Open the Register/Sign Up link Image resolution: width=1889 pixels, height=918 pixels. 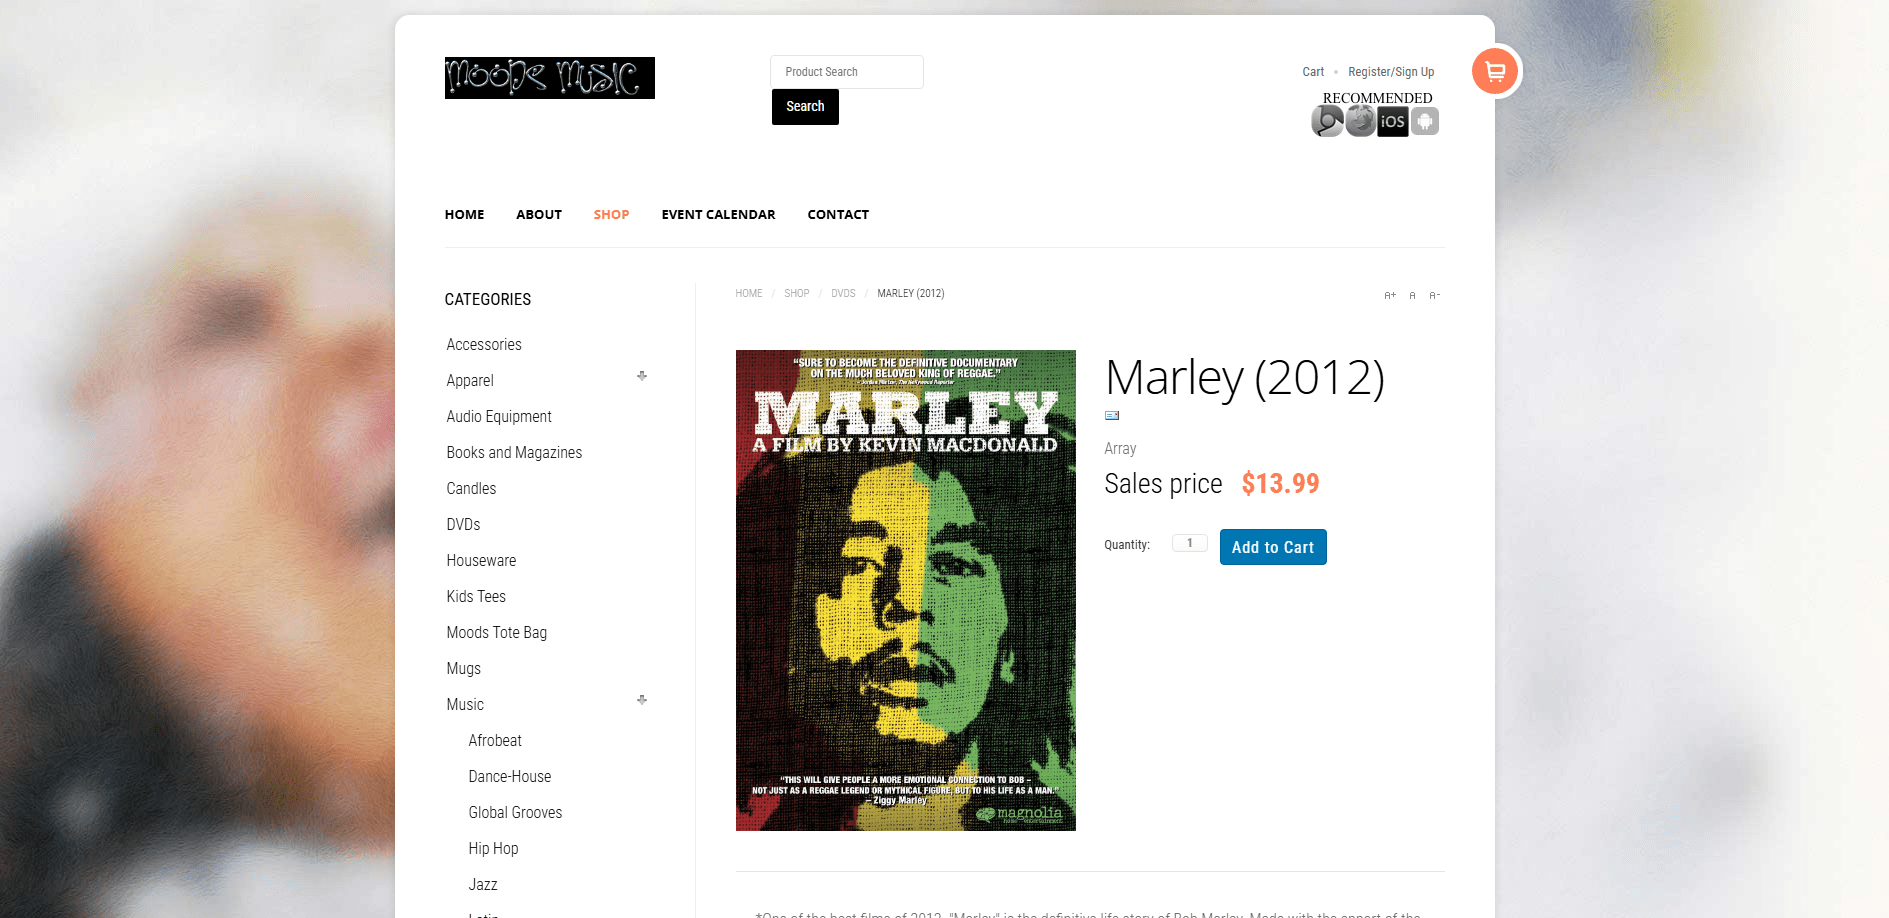pos(1391,72)
